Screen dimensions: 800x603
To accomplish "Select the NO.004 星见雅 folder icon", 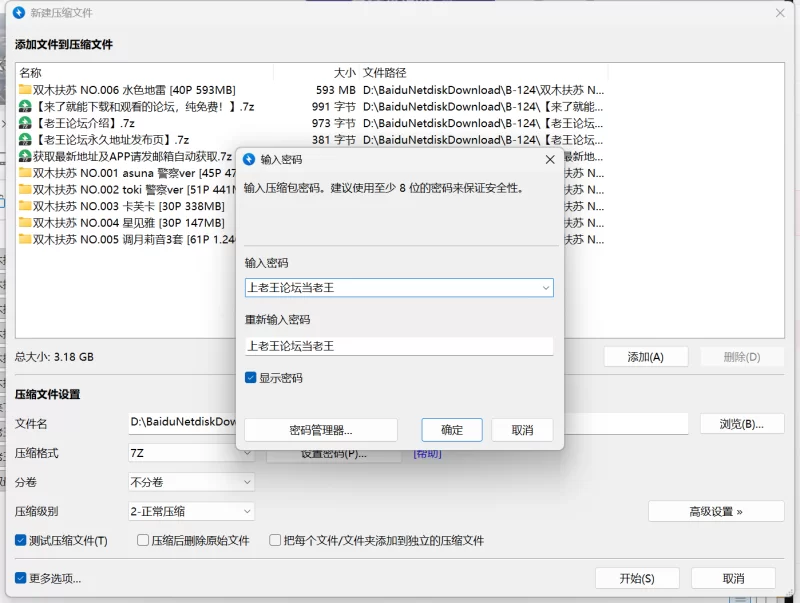I will click(x=25, y=223).
